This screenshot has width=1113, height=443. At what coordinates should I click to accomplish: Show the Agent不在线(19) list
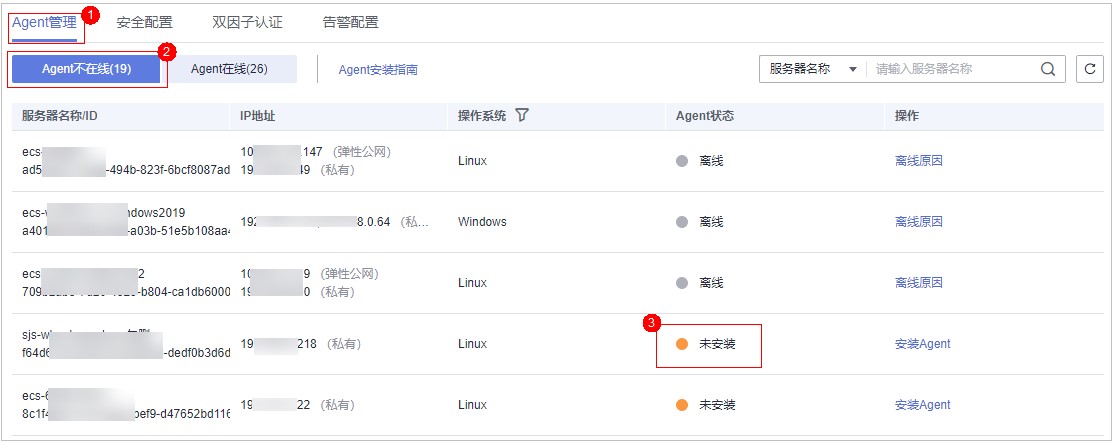coord(86,69)
